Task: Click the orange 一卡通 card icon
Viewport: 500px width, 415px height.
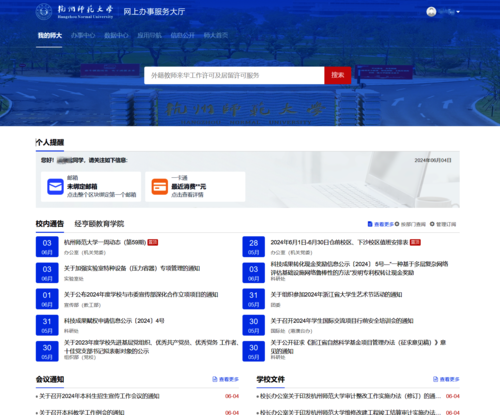Action: pyautogui.click(x=160, y=187)
